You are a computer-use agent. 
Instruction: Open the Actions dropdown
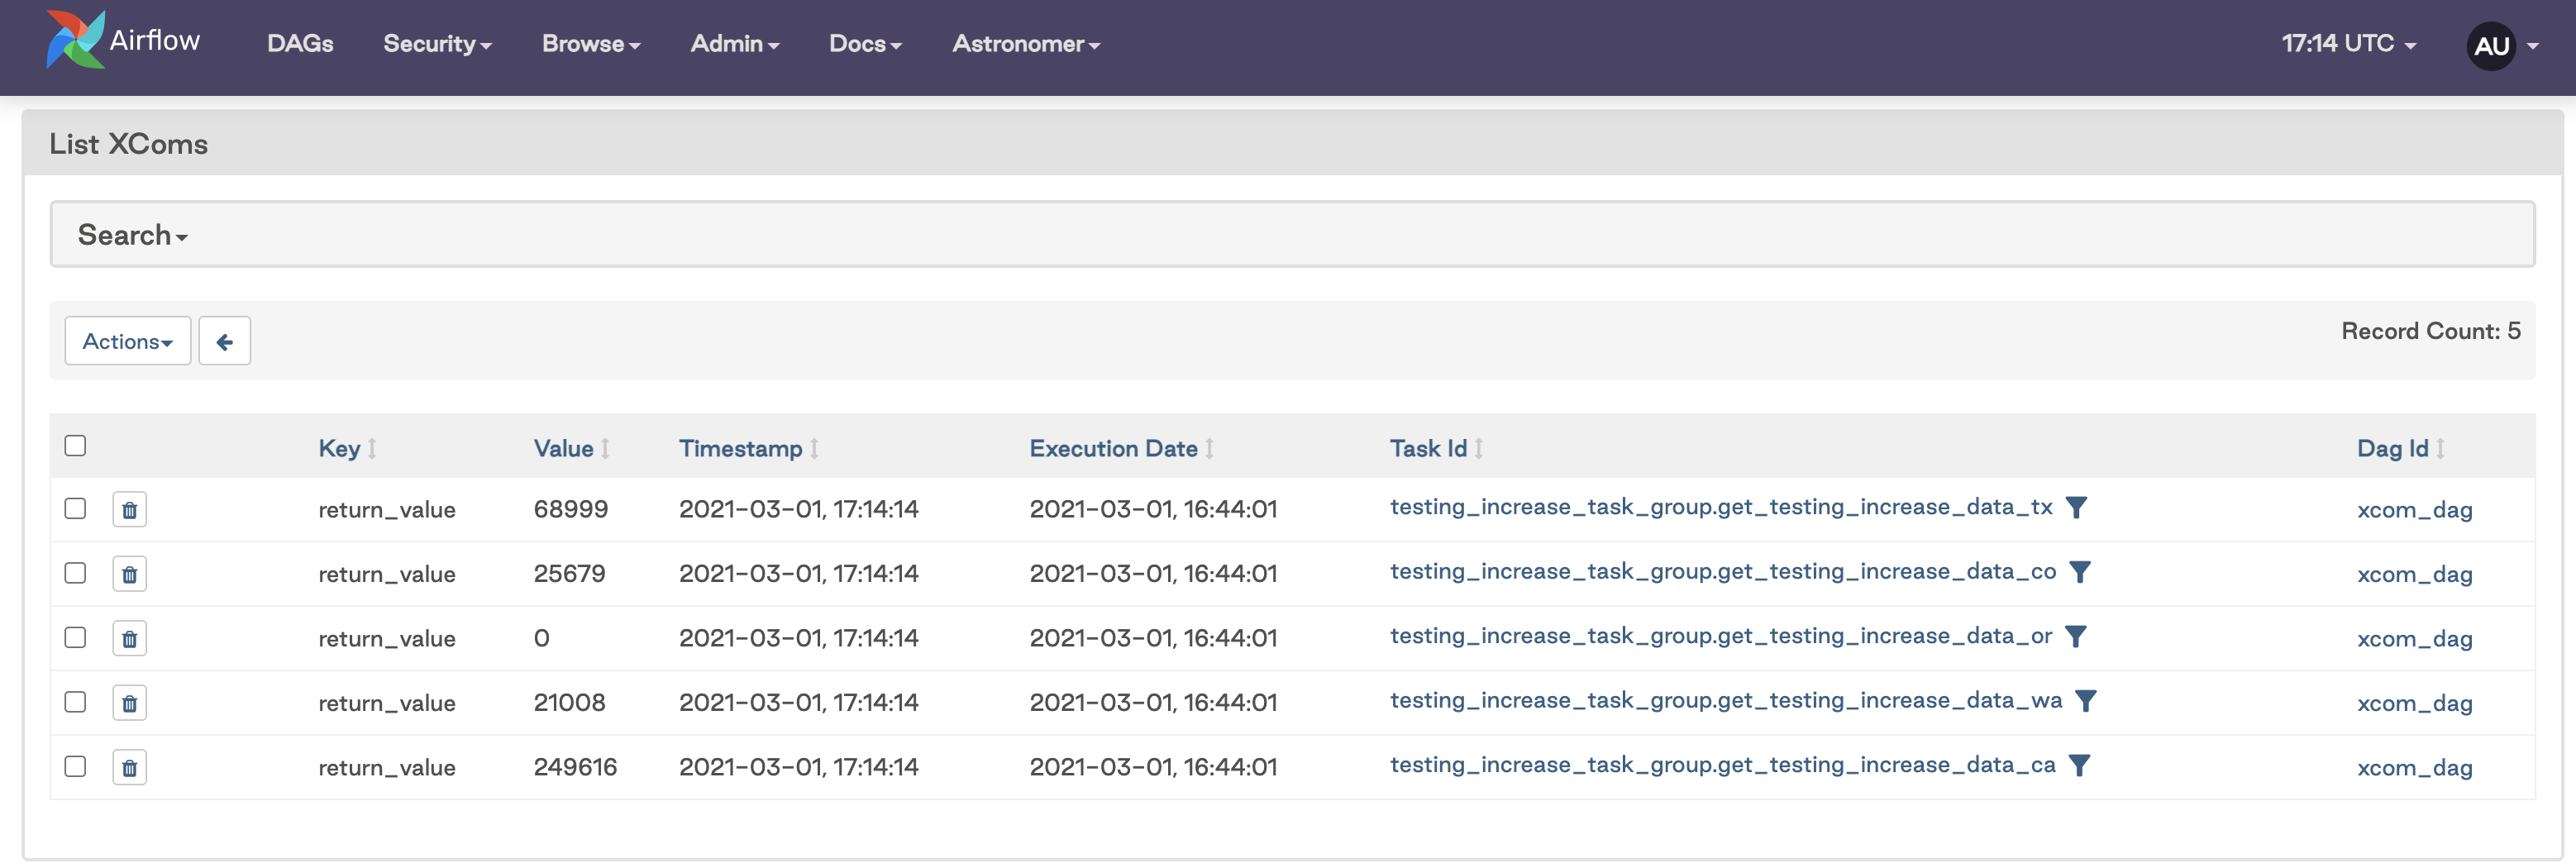[127, 342]
